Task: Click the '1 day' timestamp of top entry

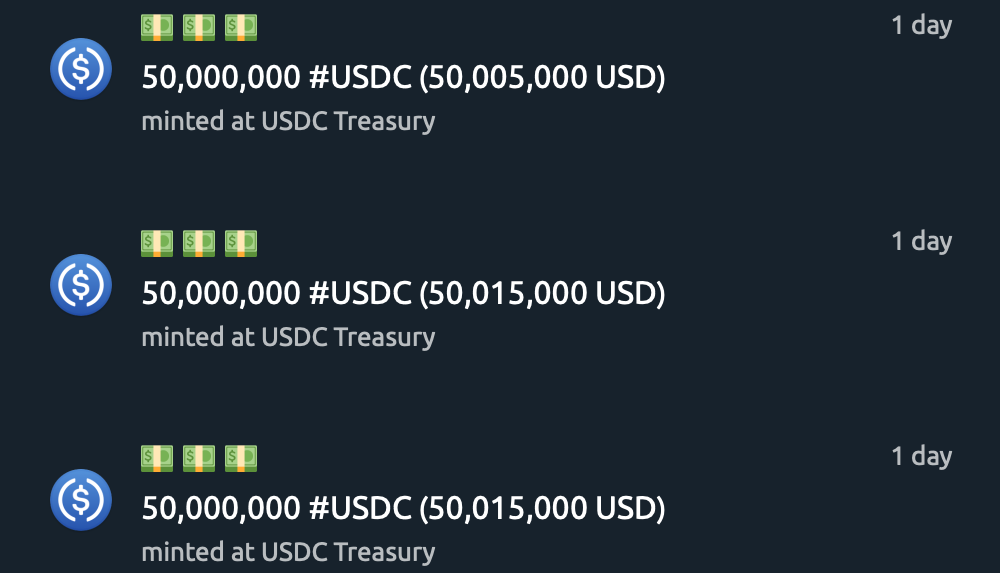Action: click(922, 26)
